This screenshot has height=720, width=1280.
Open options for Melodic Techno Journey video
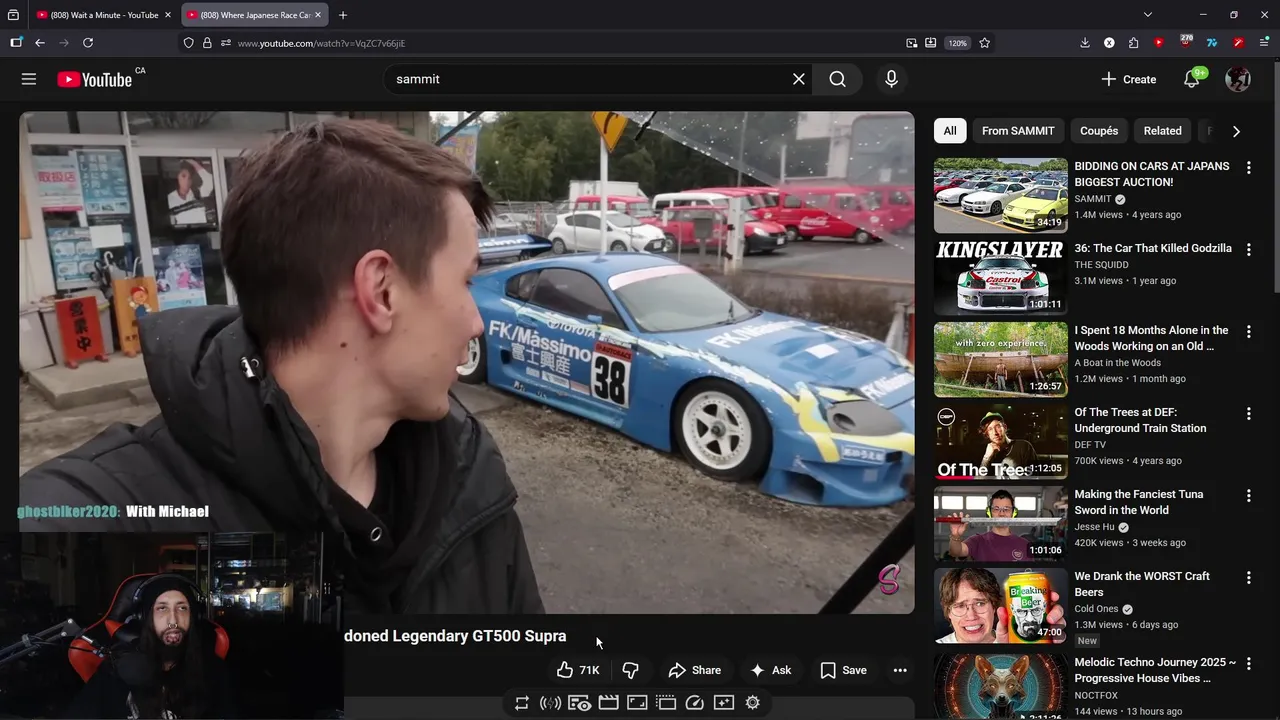[1248, 662]
